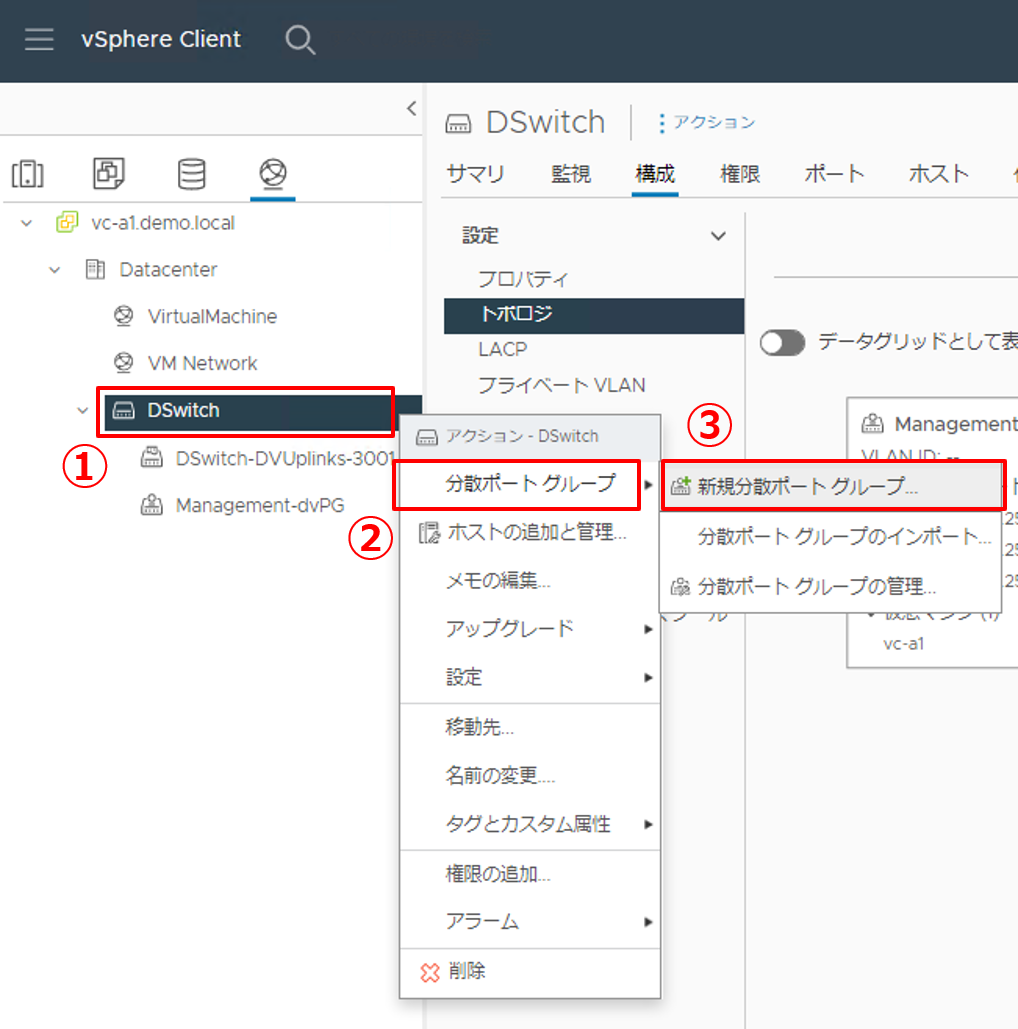
Task: Collapse the settings section chevron
Action: 717,237
